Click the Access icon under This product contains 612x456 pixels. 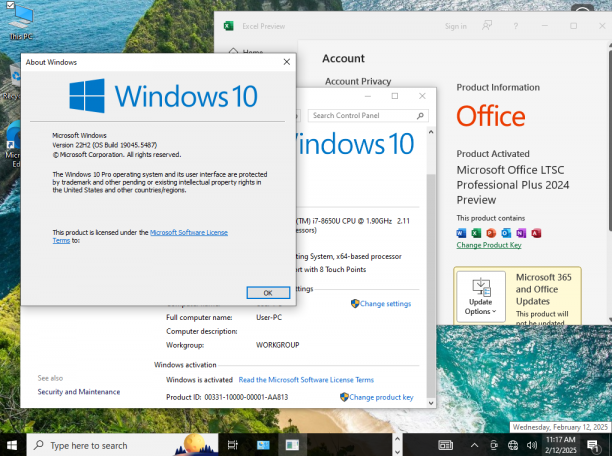point(536,233)
